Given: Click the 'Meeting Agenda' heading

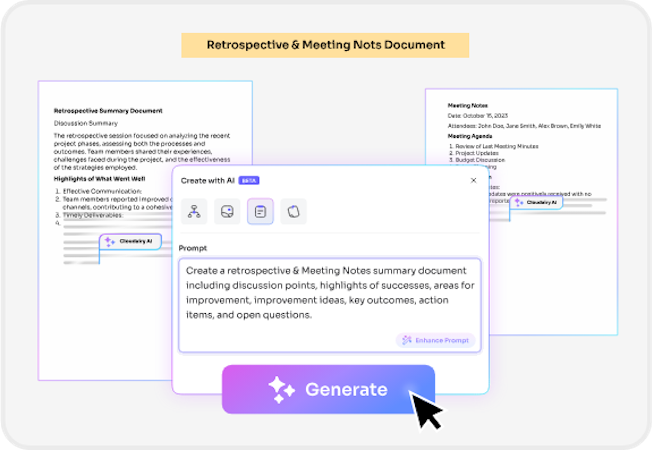Looking at the screenshot, I should (470, 136).
